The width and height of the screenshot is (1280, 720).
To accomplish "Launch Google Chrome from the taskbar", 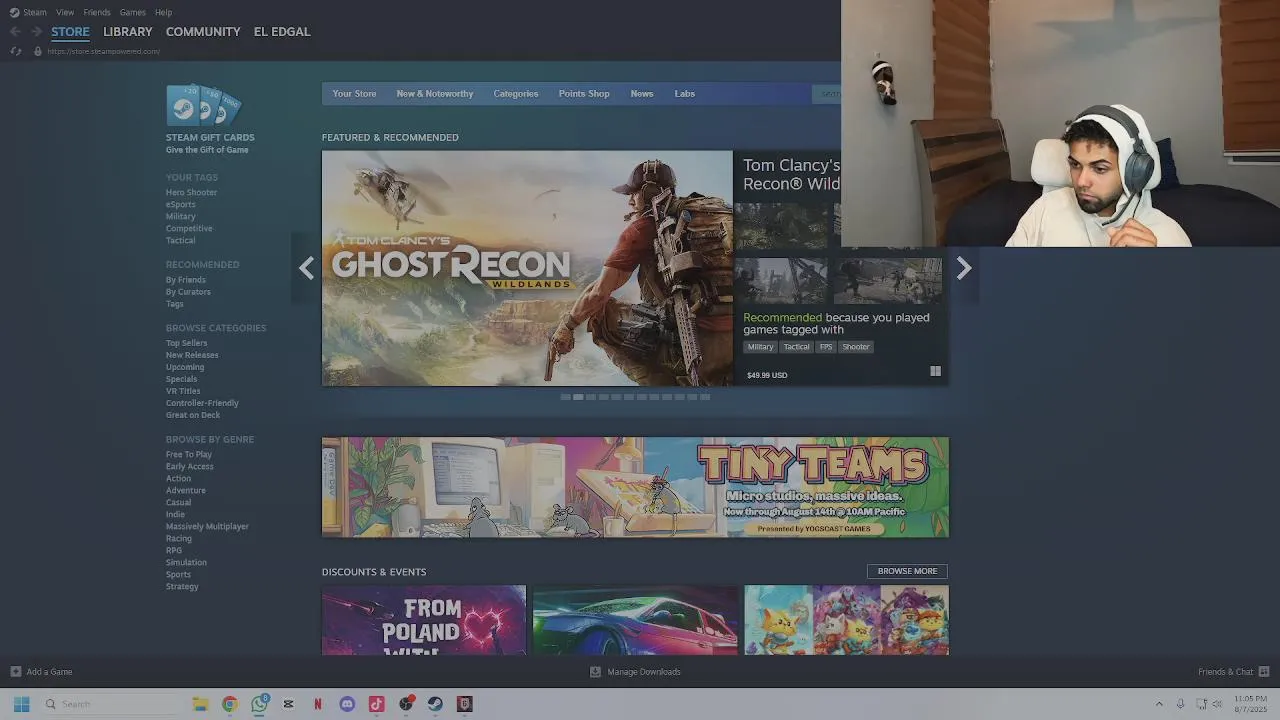I will click(230, 704).
